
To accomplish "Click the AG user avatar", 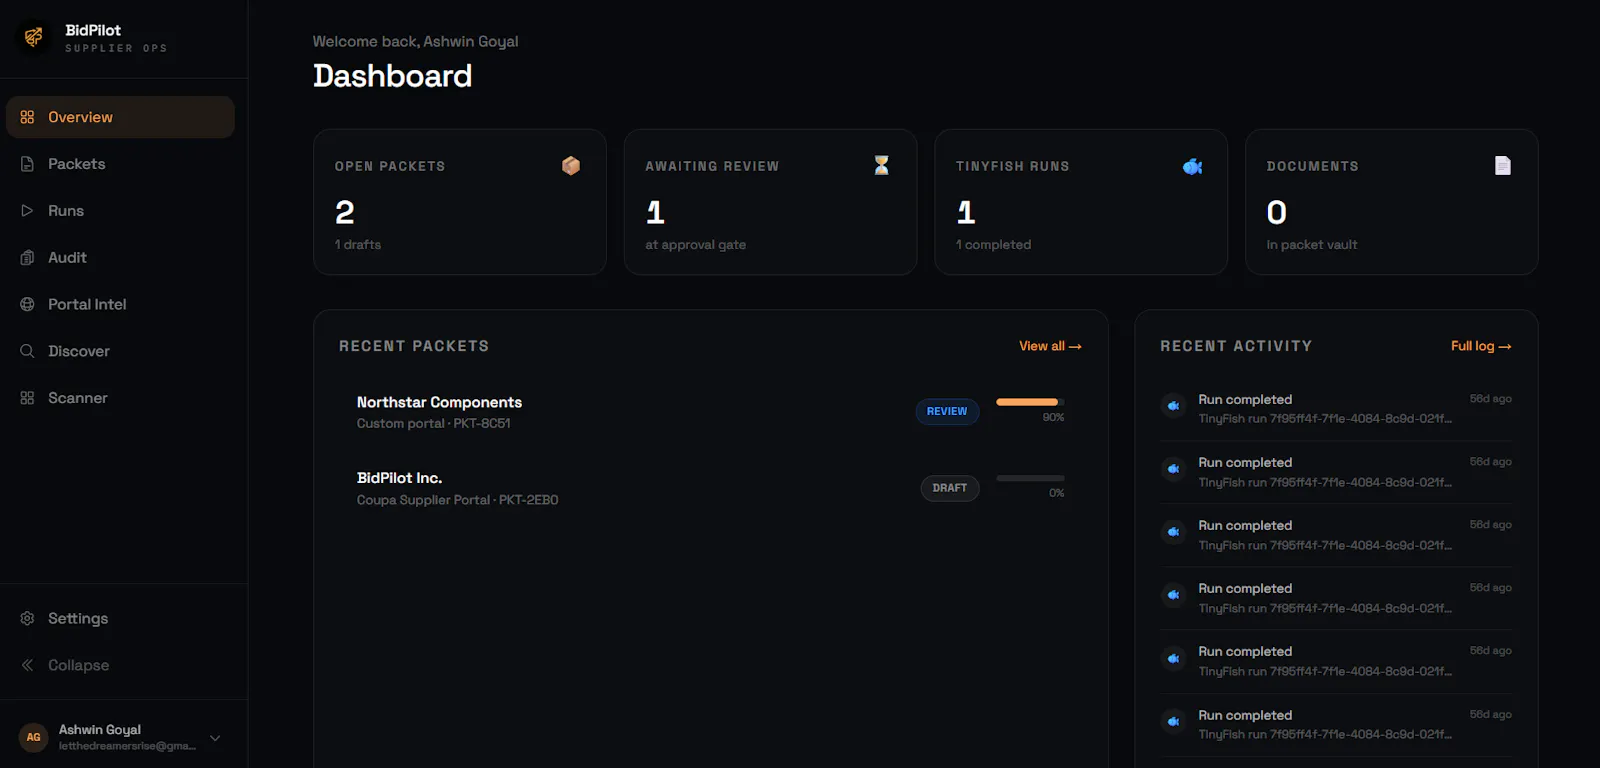I will click(34, 737).
